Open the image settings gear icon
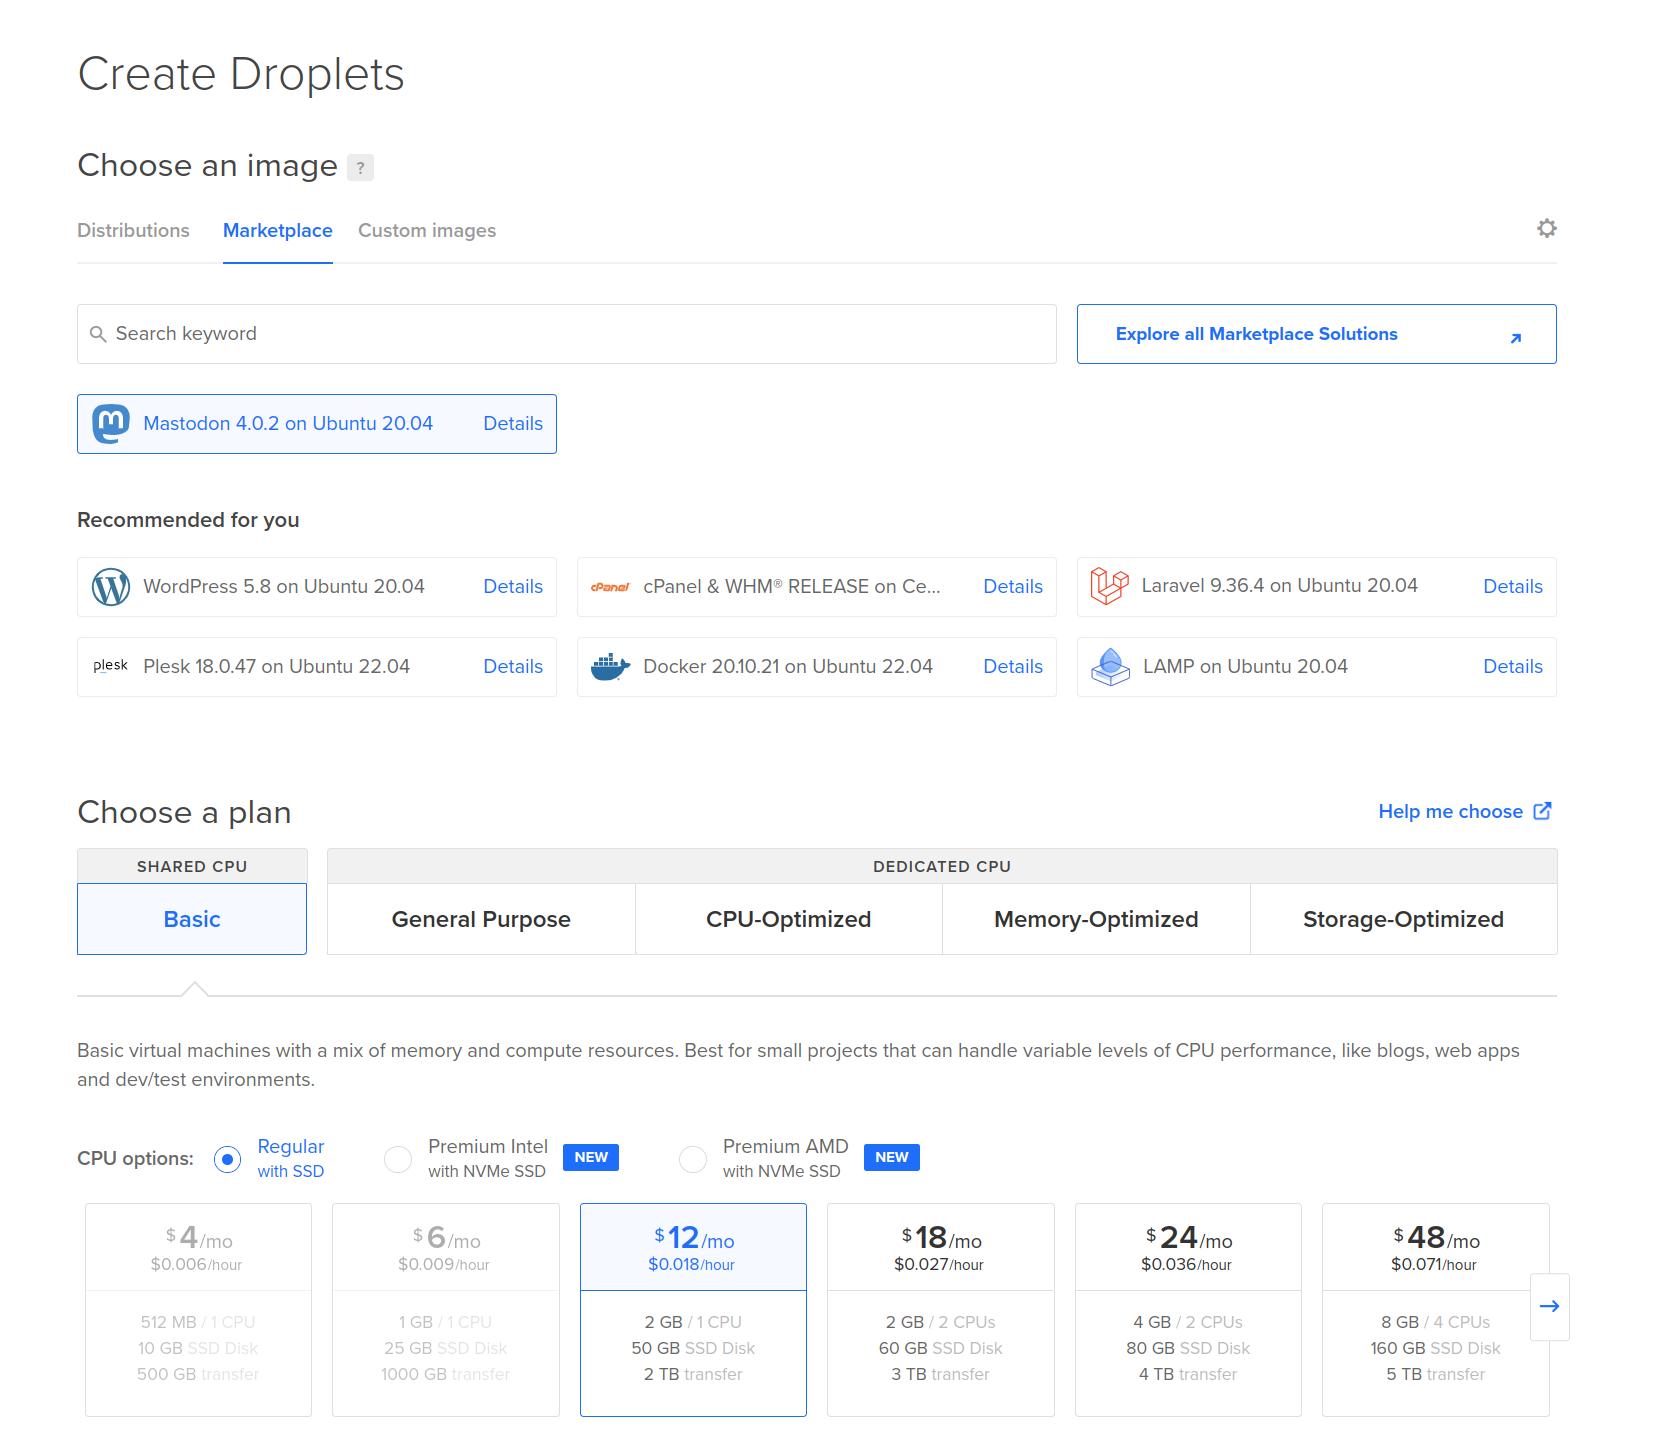Viewport: 1657px width, 1445px height. tap(1546, 229)
